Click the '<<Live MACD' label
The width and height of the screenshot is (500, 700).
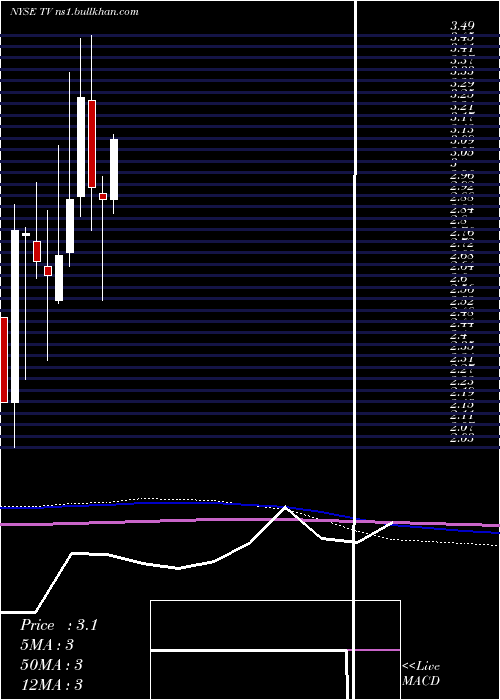point(421,674)
